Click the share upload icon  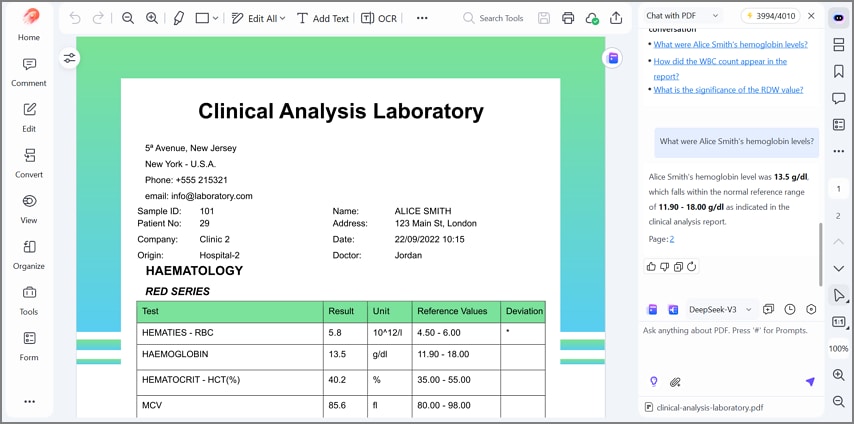tap(616, 18)
